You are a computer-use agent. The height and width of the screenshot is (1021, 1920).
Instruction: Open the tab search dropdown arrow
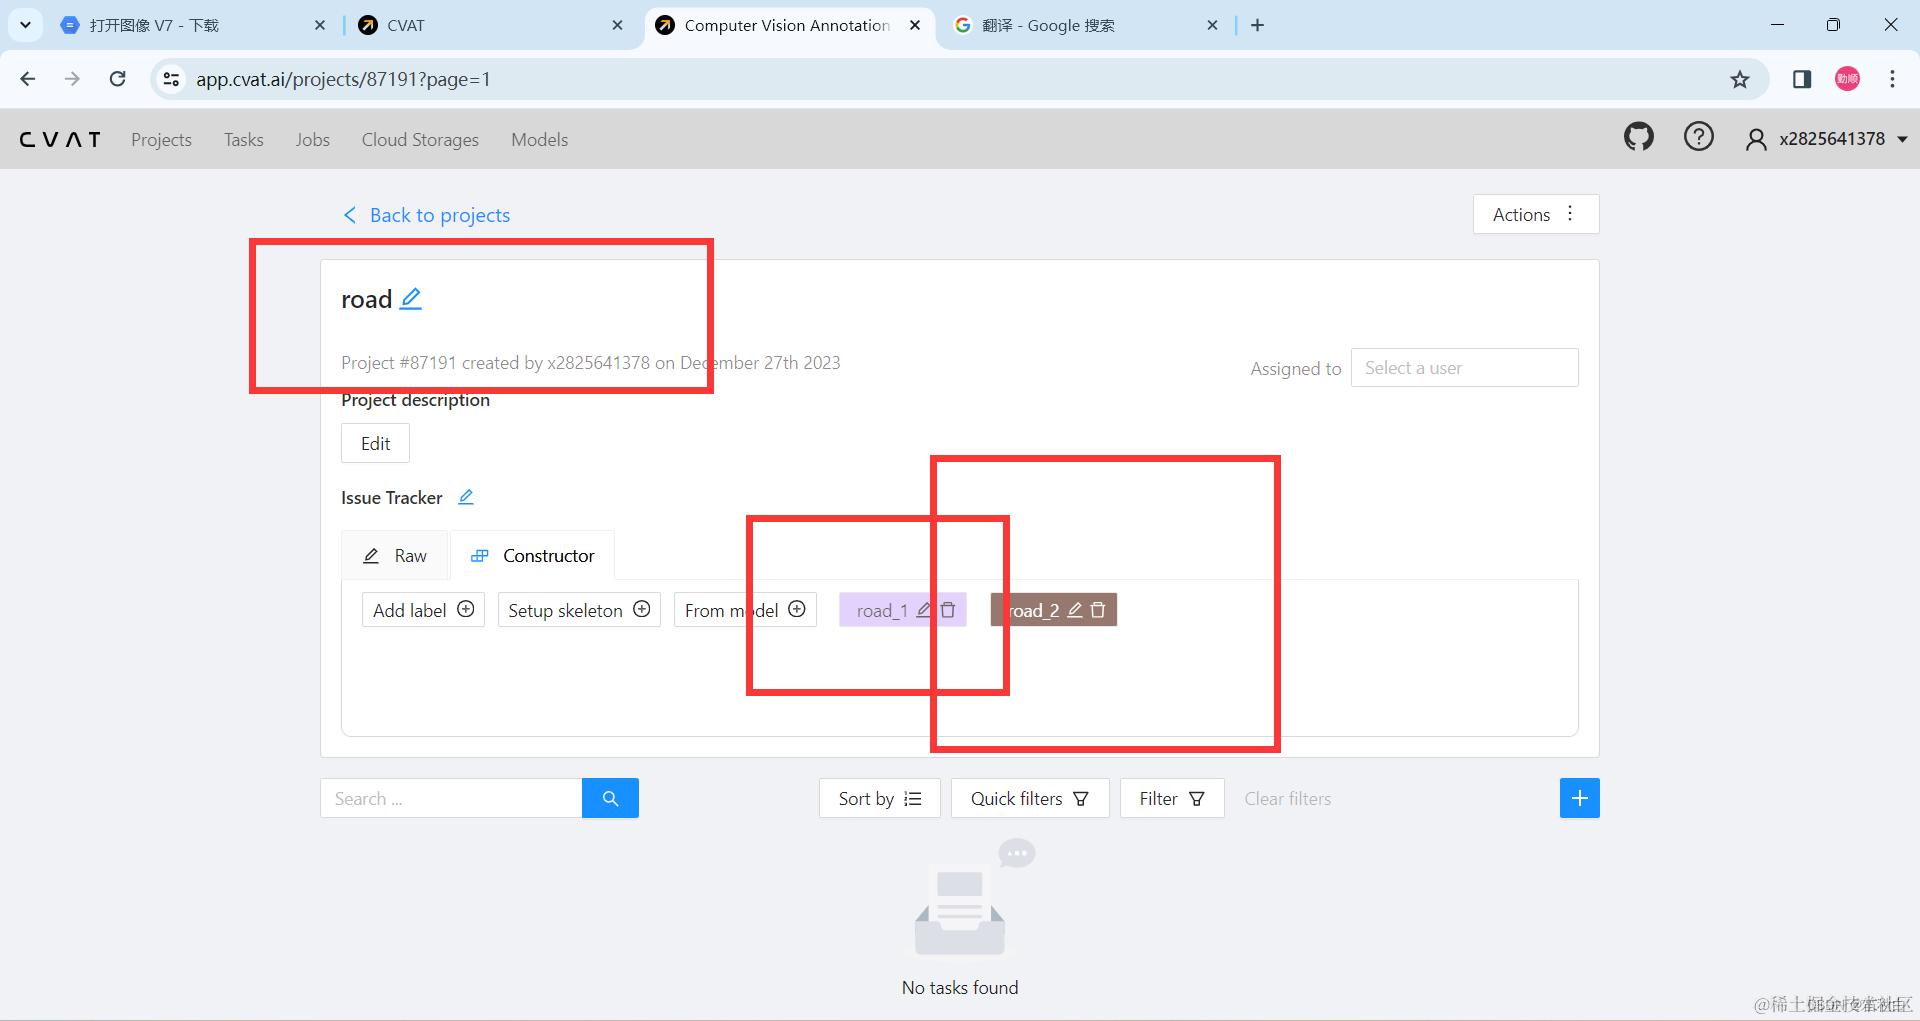[25, 25]
